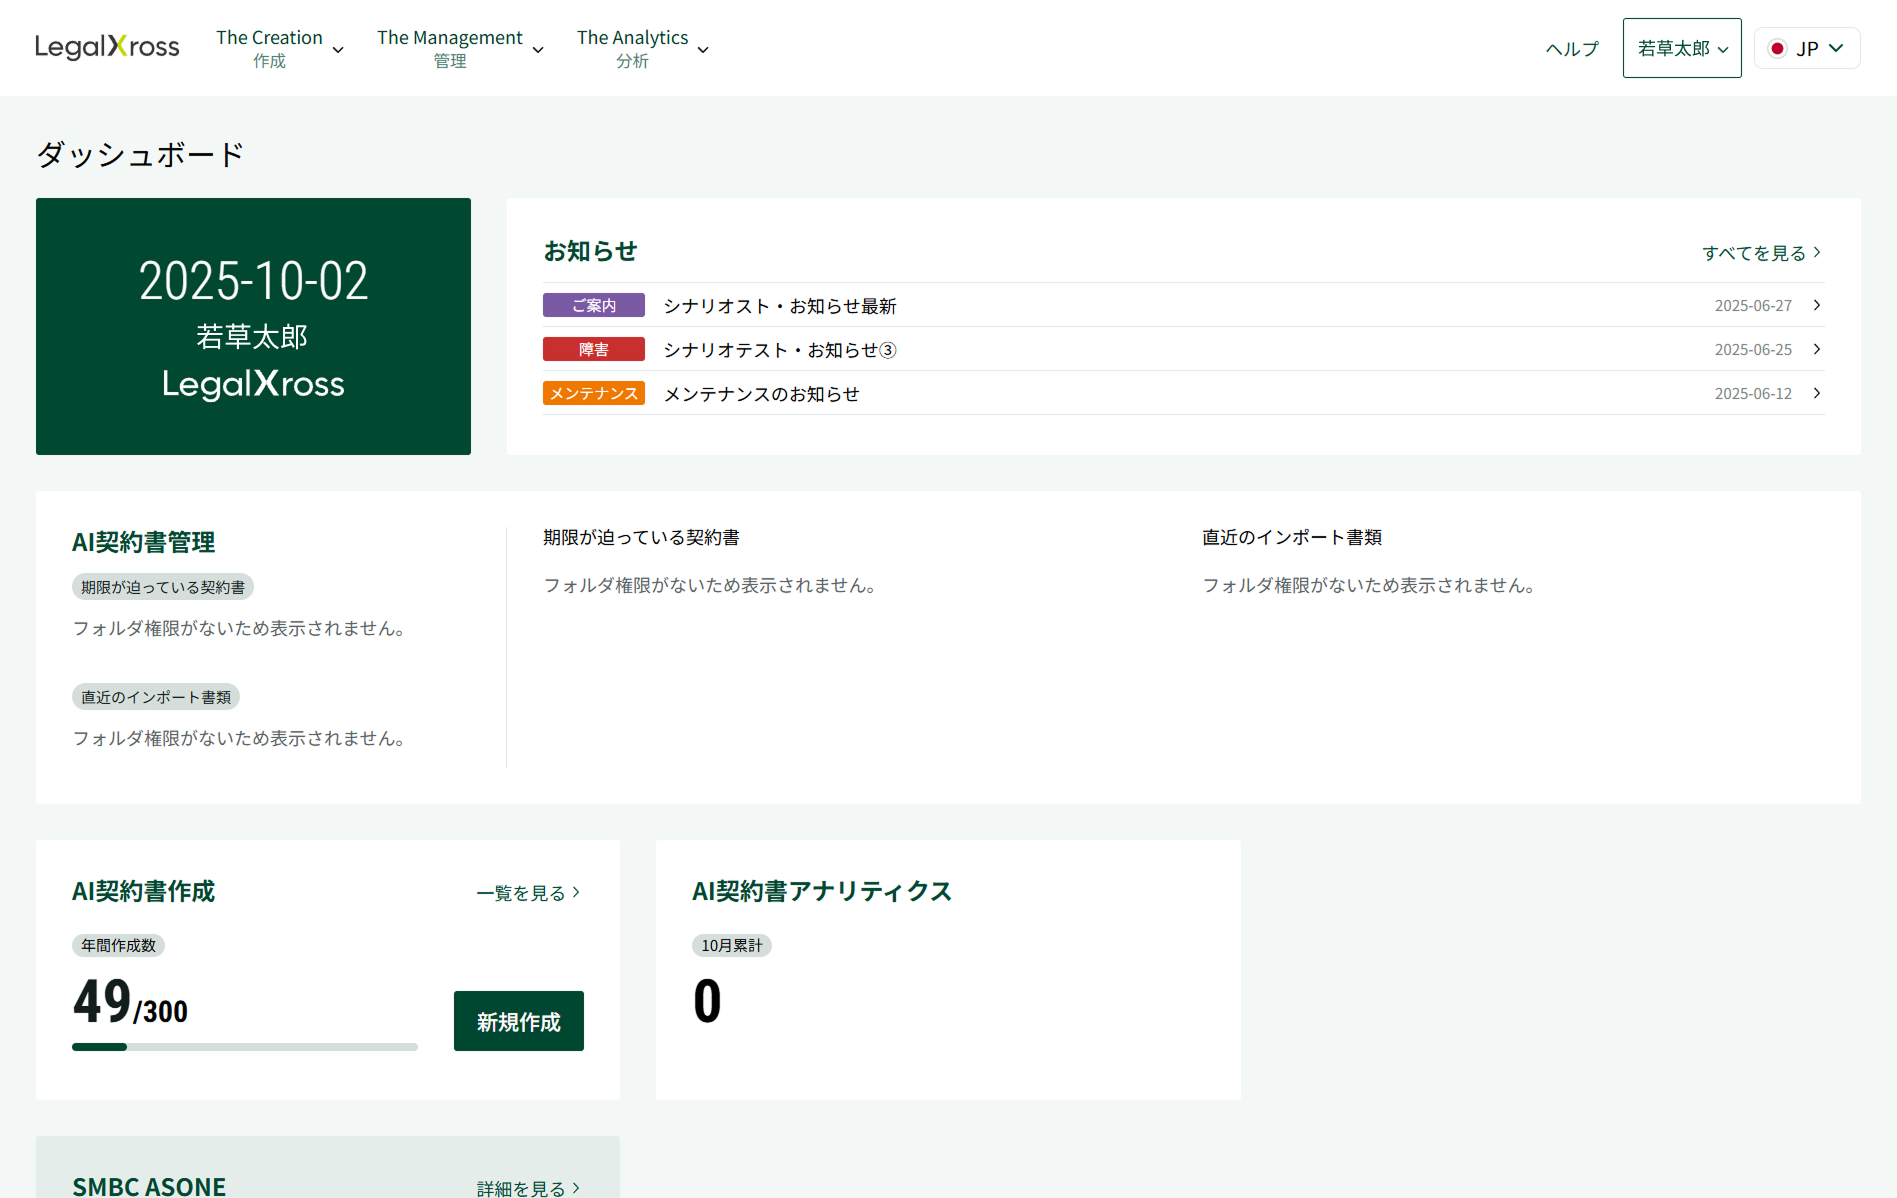Click the Japan flag icon in language selector

1777,47
